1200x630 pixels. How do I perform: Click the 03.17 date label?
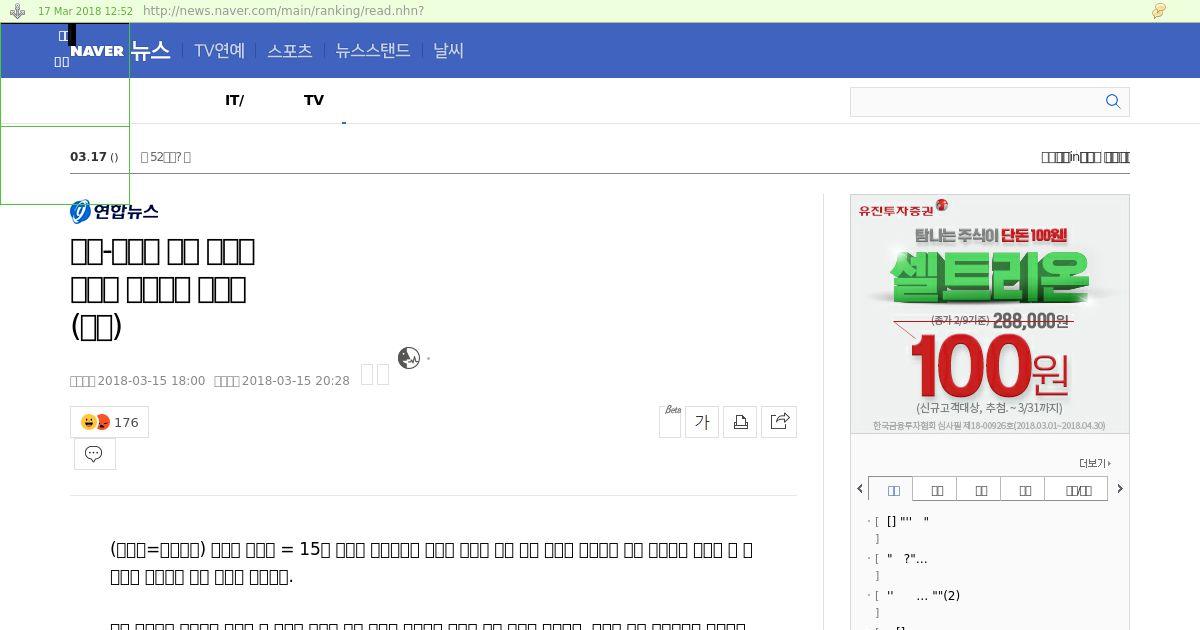point(88,157)
